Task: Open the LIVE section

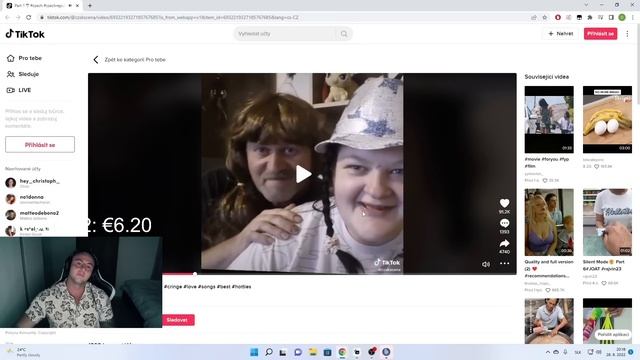Action: click(19, 90)
